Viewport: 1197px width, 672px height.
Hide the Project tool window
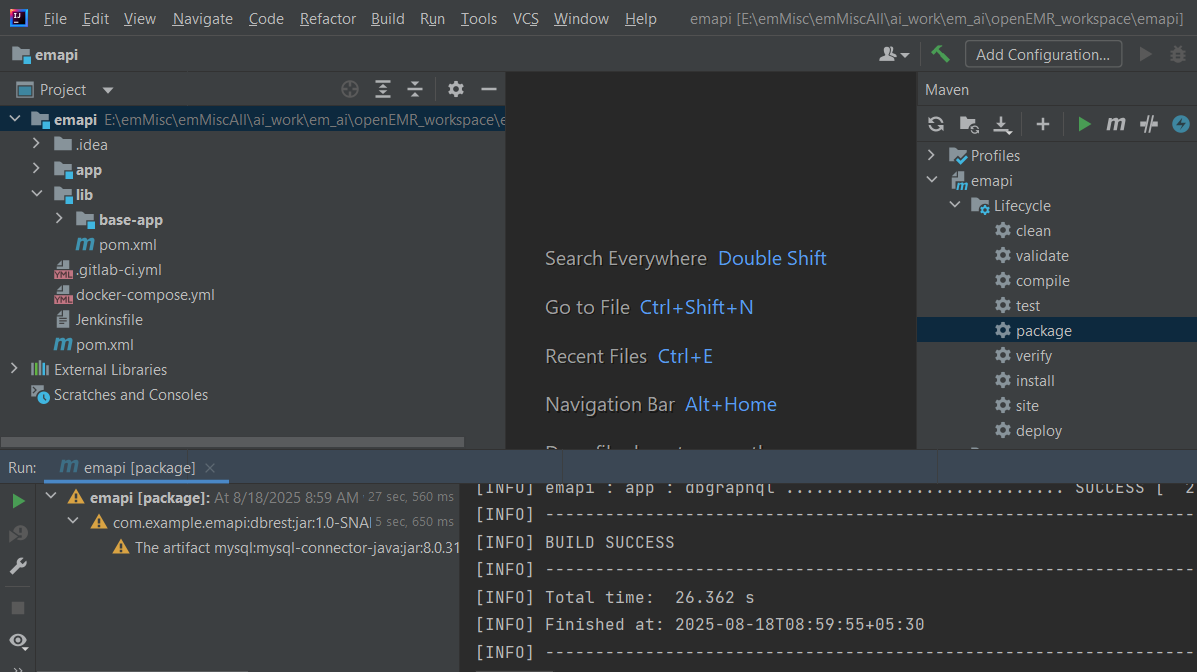[489, 89]
